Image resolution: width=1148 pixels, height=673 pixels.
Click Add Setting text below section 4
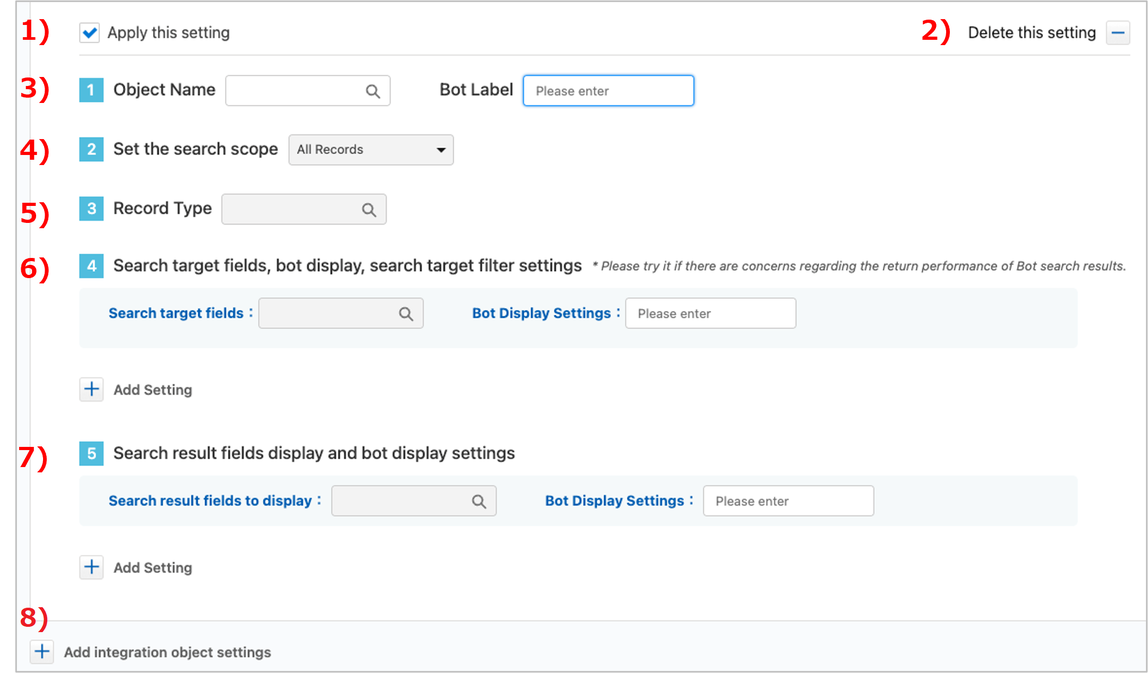pyautogui.click(x=152, y=390)
